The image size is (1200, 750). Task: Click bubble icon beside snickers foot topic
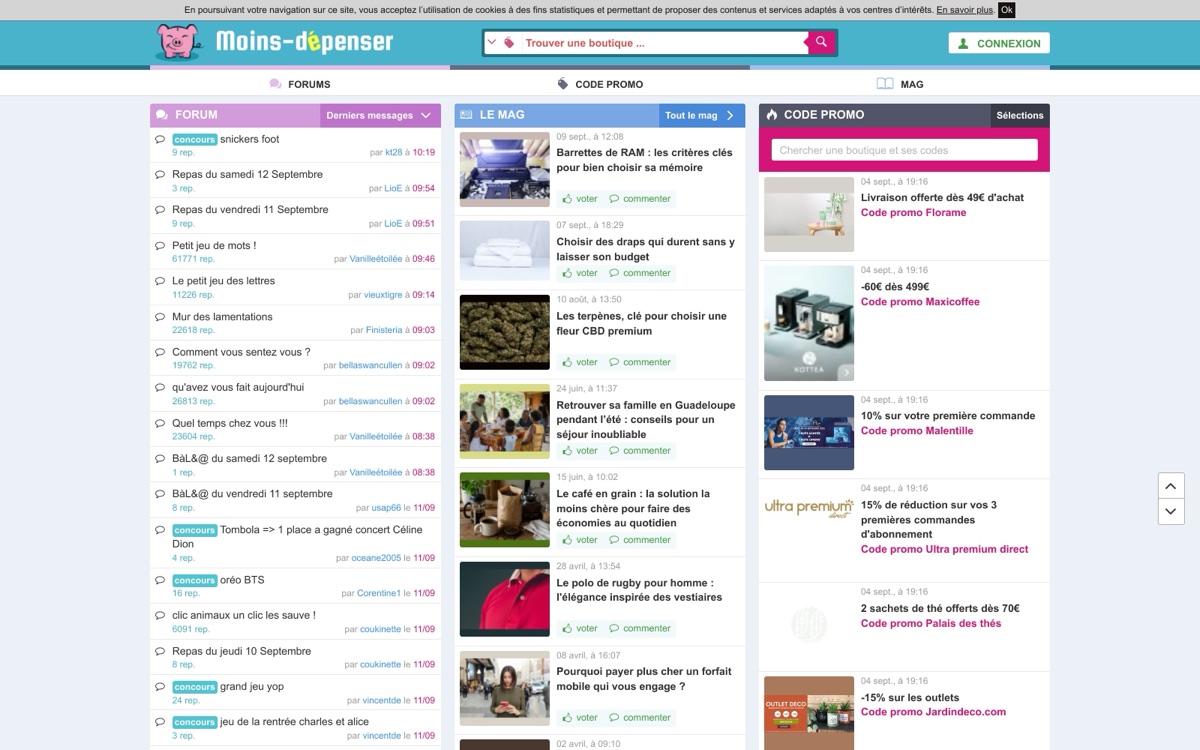[160, 140]
